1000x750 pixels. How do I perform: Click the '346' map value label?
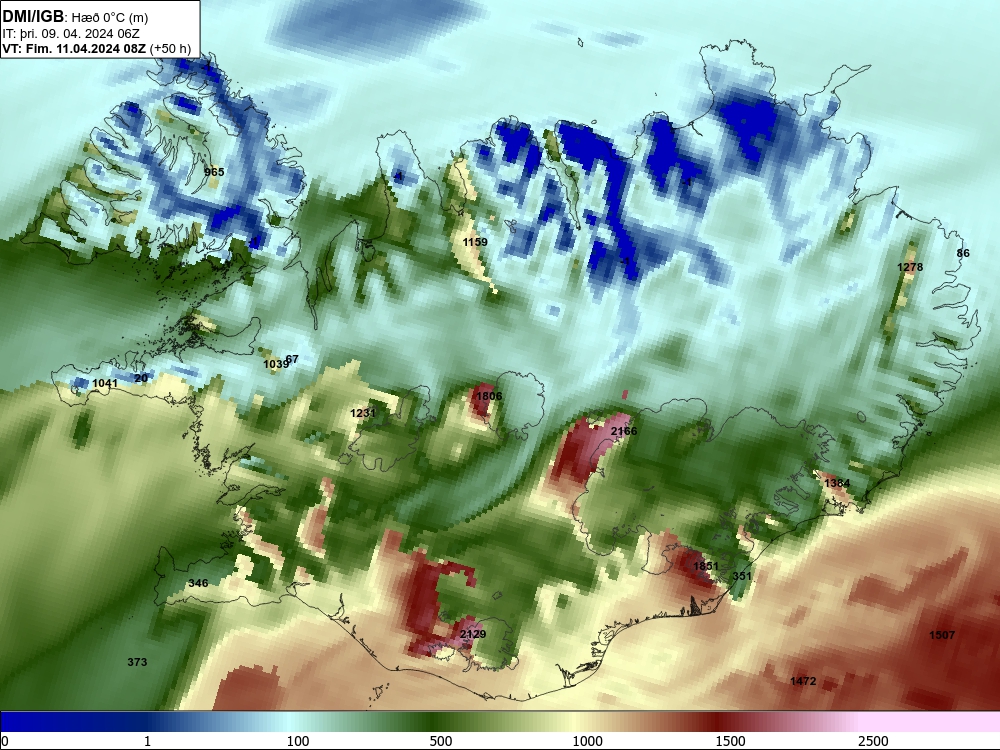pyautogui.click(x=198, y=583)
